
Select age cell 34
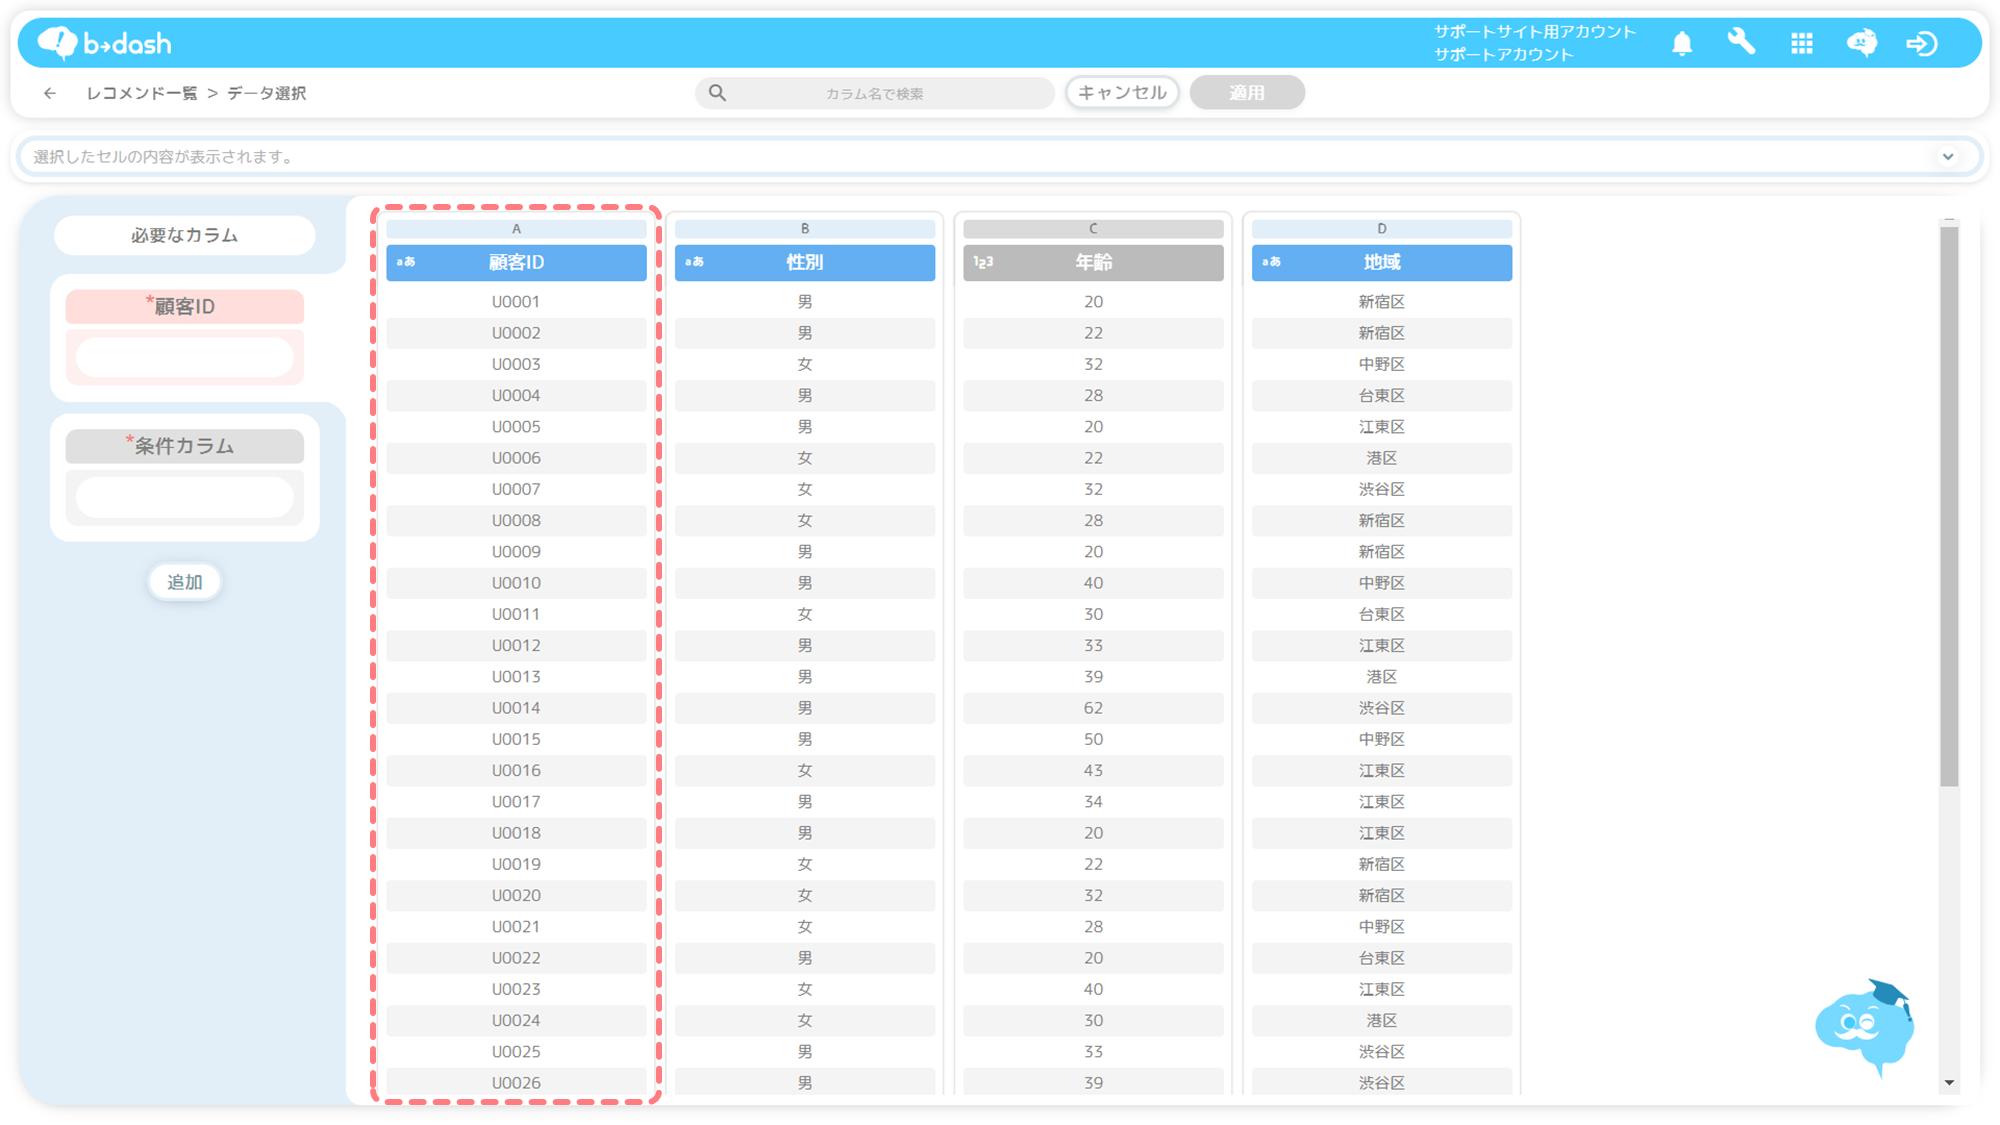click(x=1093, y=801)
